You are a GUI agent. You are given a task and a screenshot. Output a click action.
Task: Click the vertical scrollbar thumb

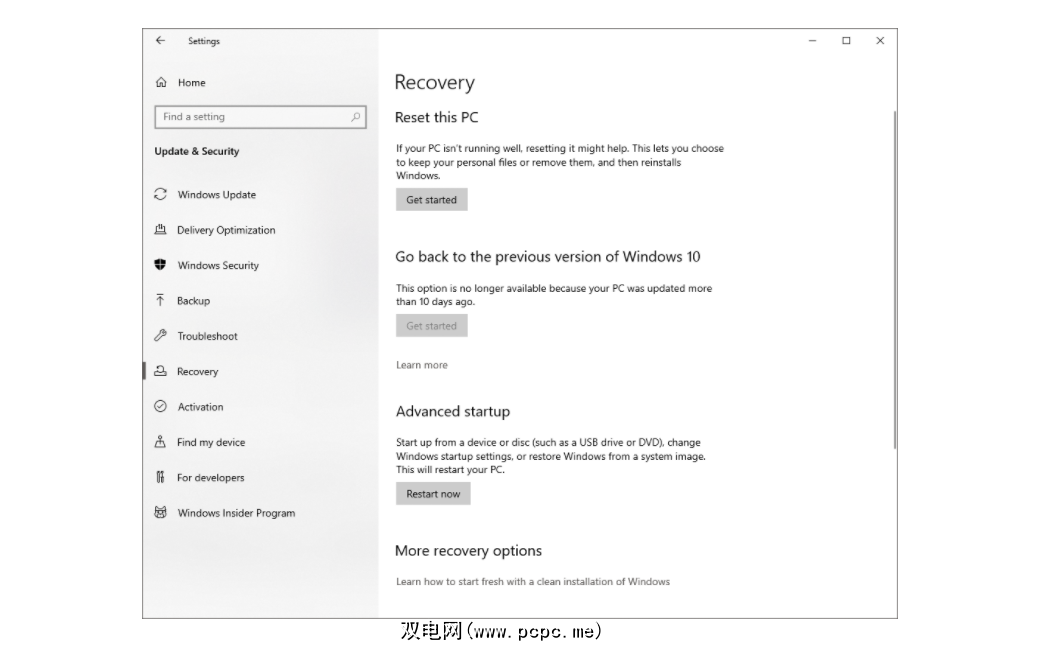click(894, 280)
